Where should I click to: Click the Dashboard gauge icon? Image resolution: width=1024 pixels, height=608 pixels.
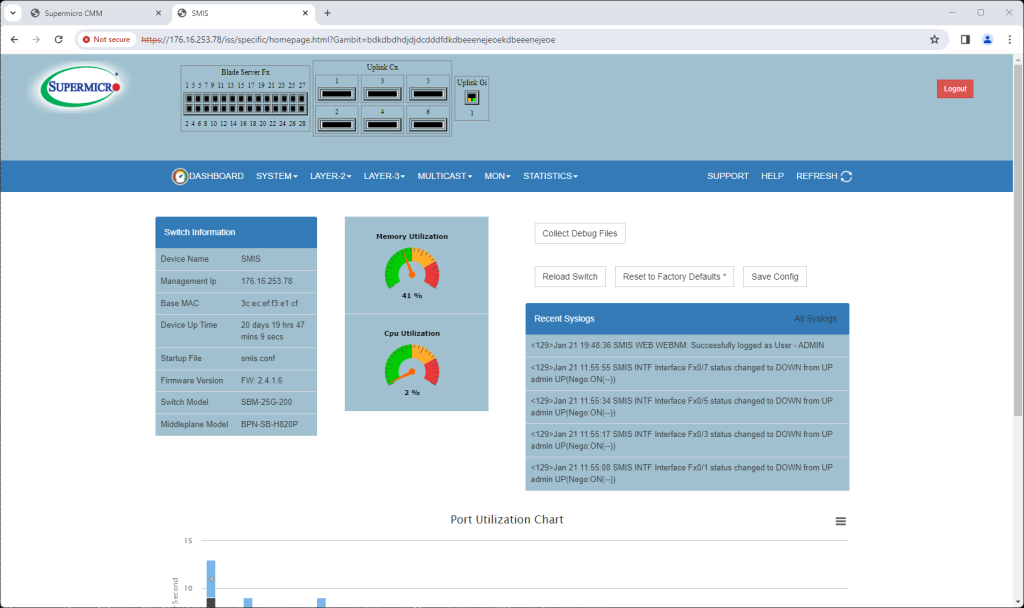[179, 176]
